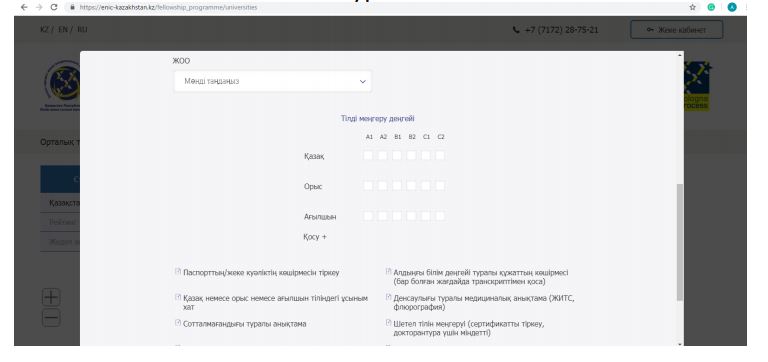The width and height of the screenshot is (768, 362).
Task: Click the Bologna Process logo
Action: point(697,86)
